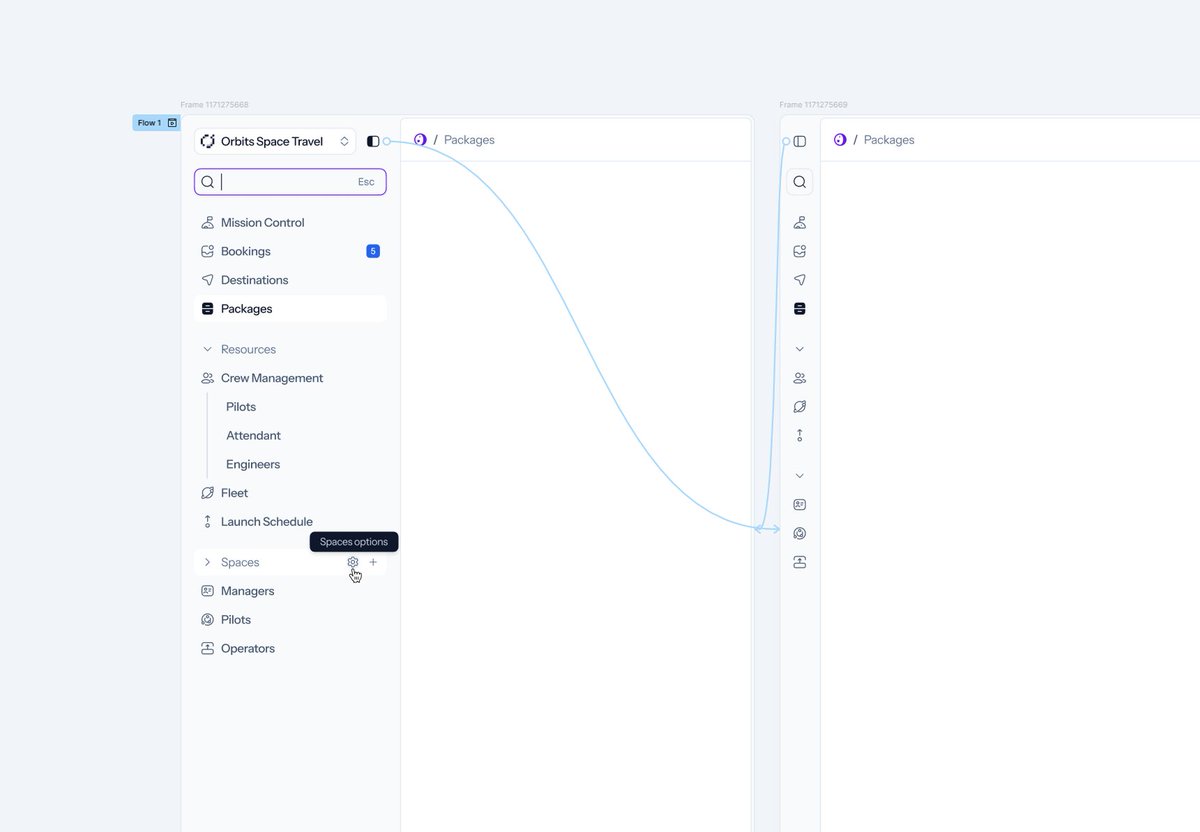Click Packages icon in collapsed sidebar
Image resolution: width=1200 pixels, height=832 pixels.
(799, 309)
